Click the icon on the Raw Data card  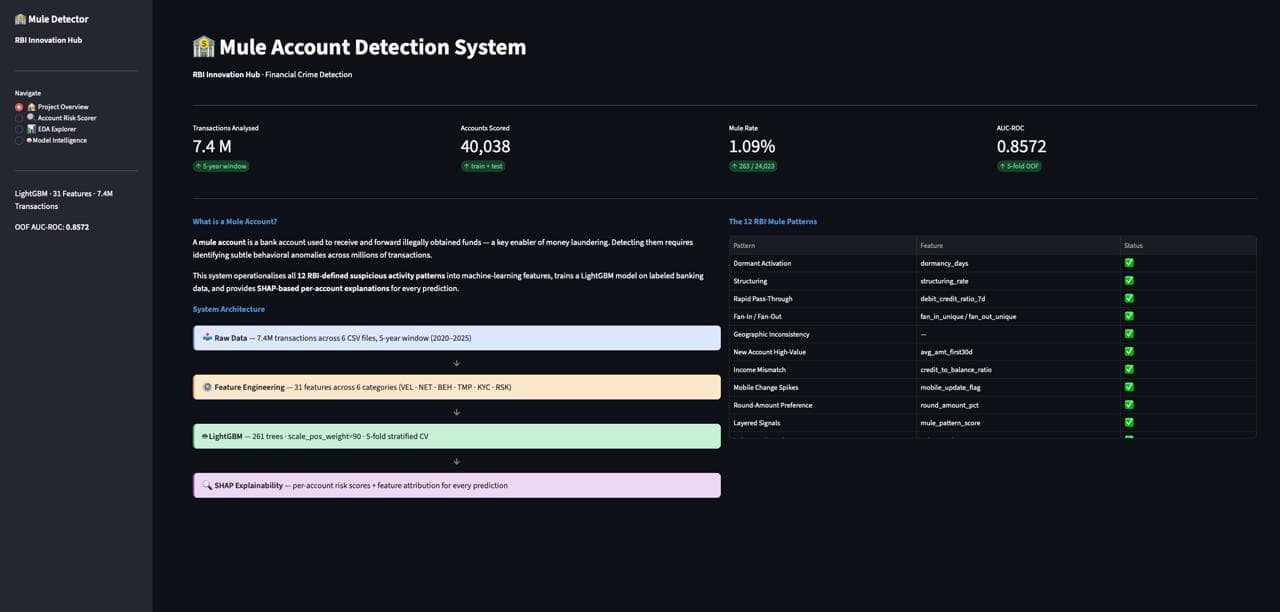[x=207, y=338]
